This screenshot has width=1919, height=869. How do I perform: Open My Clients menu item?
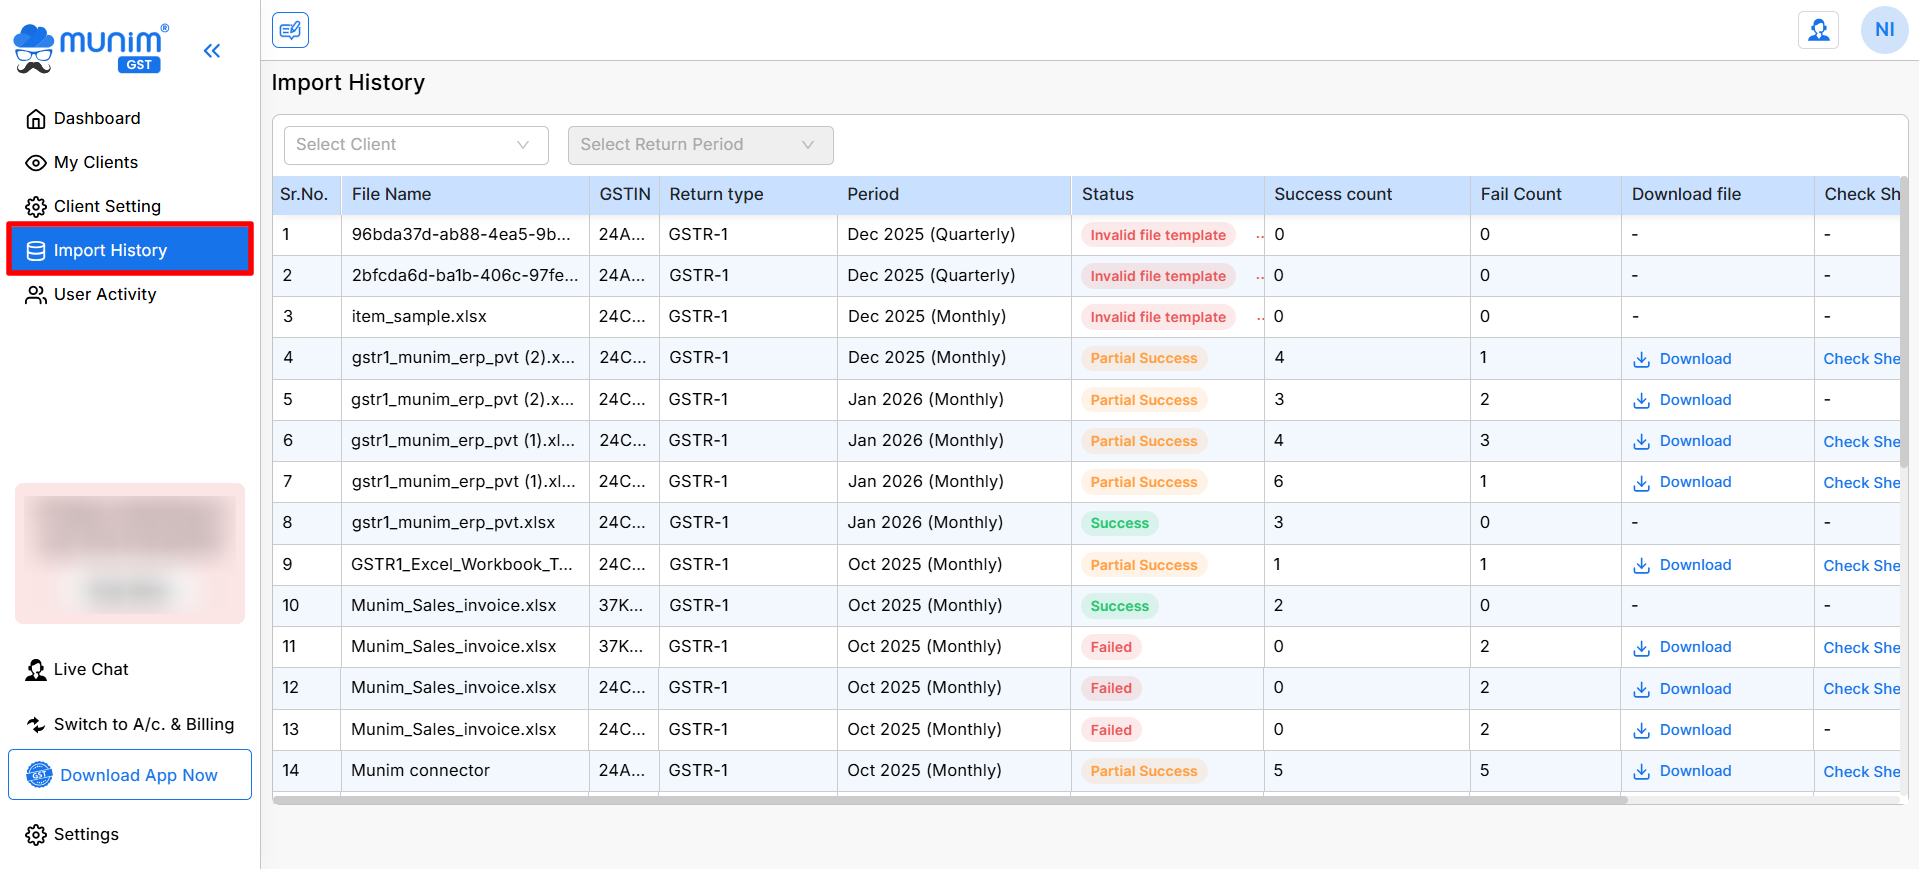(95, 162)
